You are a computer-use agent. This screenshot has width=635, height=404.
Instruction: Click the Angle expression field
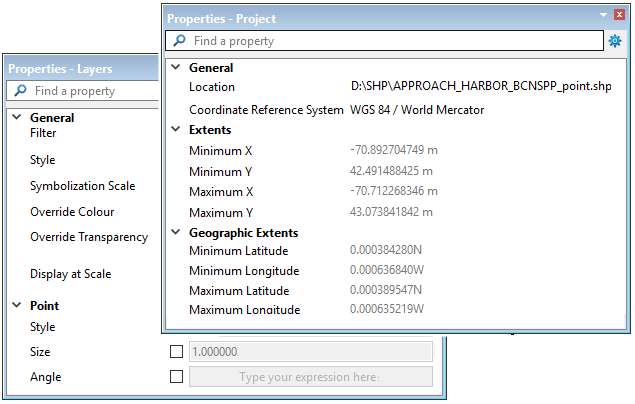pyautogui.click(x=310, y=377)
